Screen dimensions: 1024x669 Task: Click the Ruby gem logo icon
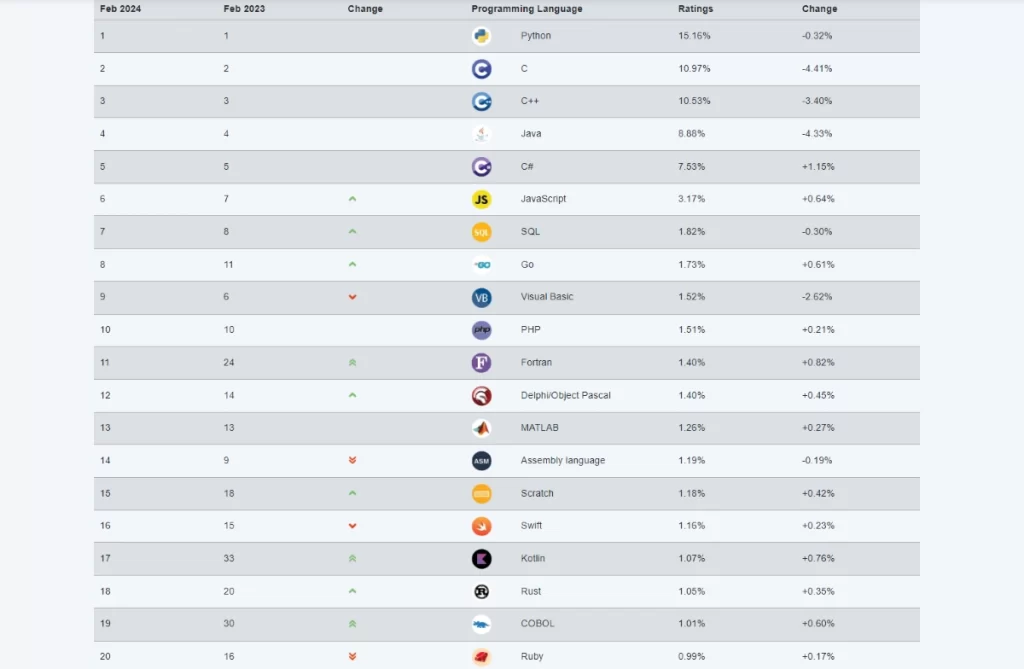pyautogui.click(x=481, y=657)
